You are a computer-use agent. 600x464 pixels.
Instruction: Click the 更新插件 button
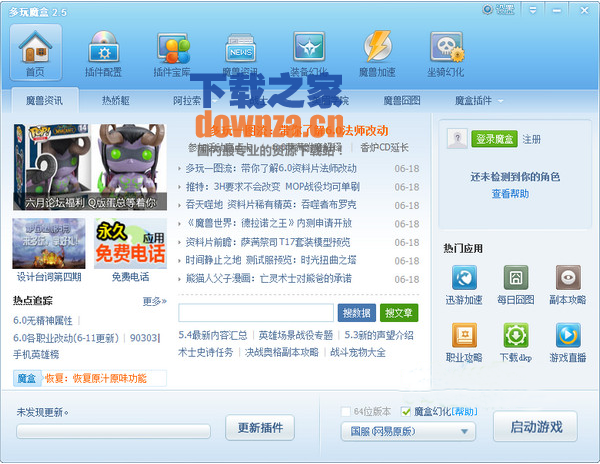(x=260, y=427)
